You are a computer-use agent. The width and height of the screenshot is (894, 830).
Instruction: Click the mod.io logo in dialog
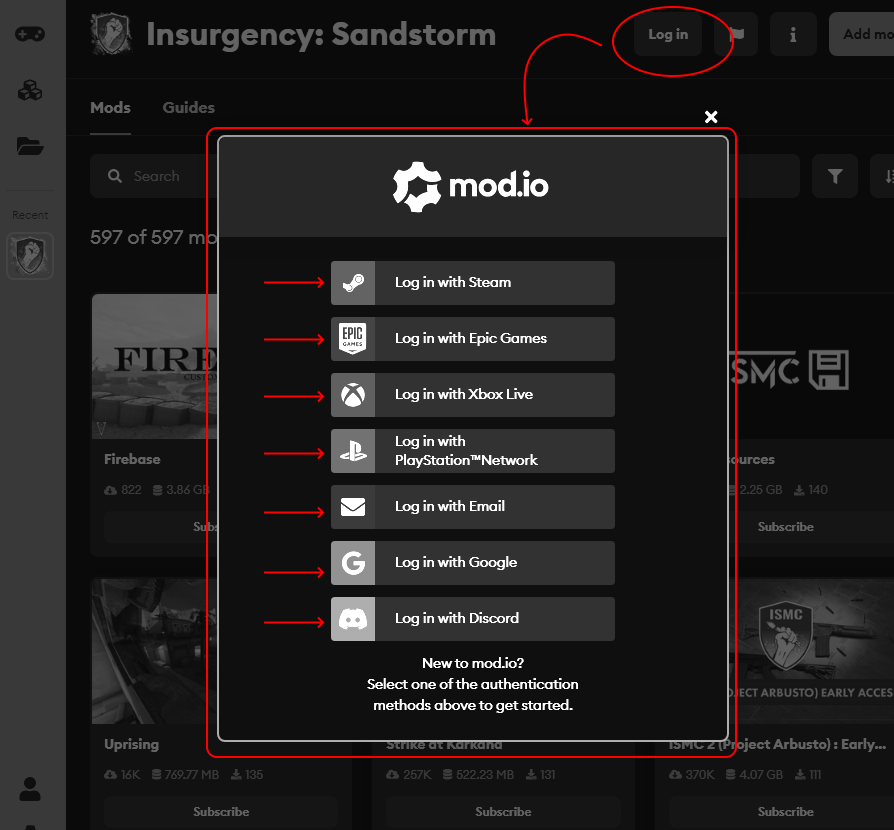tap(471, 186)
